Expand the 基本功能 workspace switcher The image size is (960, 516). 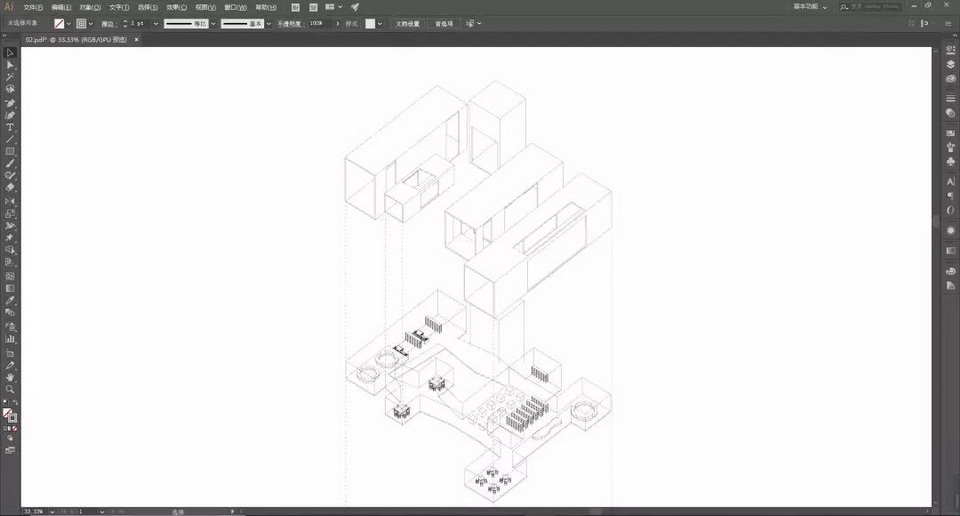point(810,7)
